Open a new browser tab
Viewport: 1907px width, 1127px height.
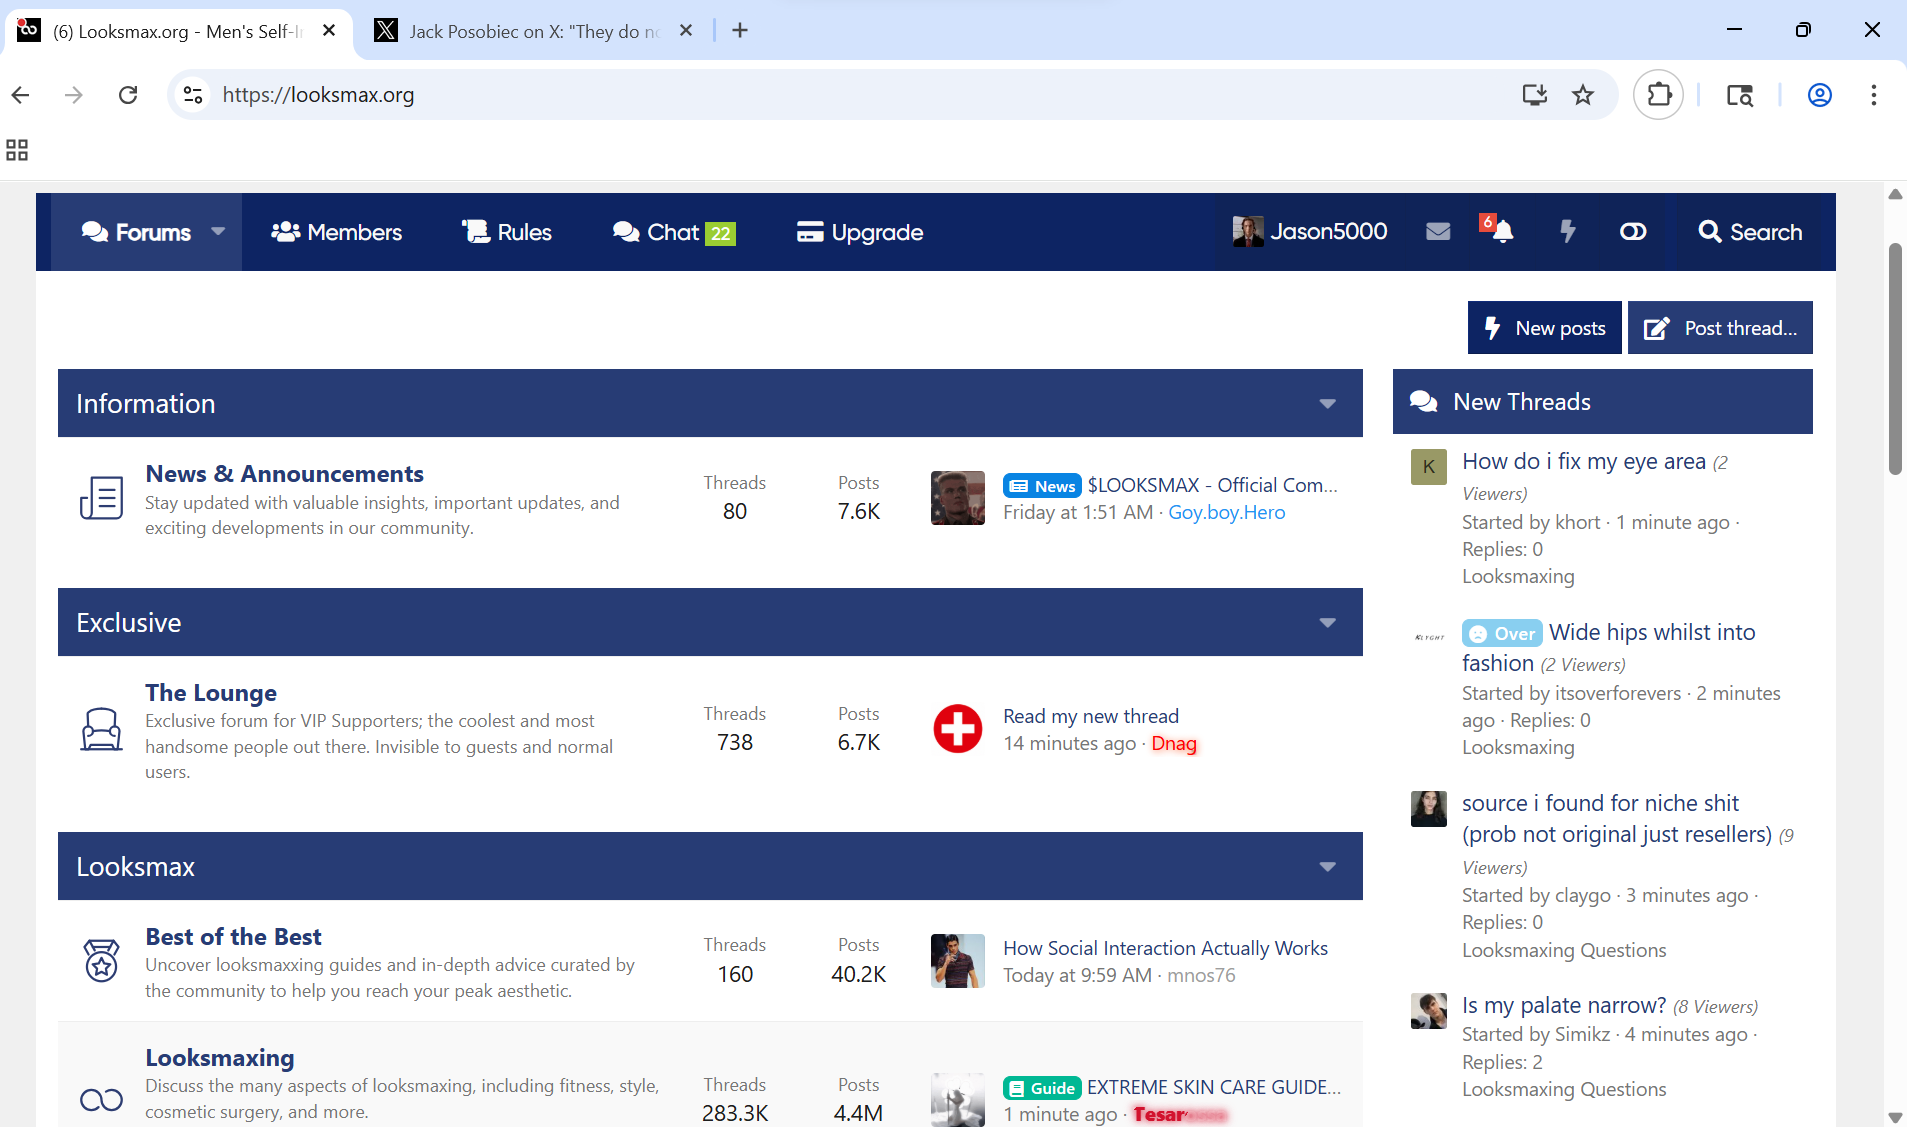pyautogui.click(x=740, y=31)
